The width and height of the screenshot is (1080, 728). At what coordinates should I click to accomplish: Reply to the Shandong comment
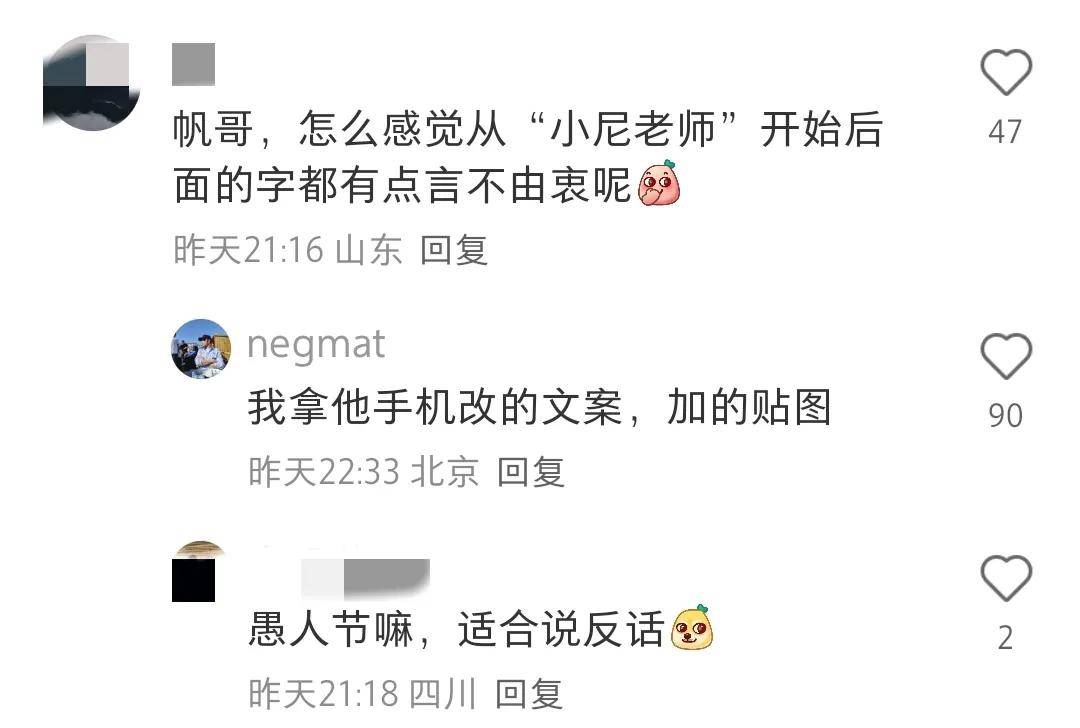coord(454,249)
